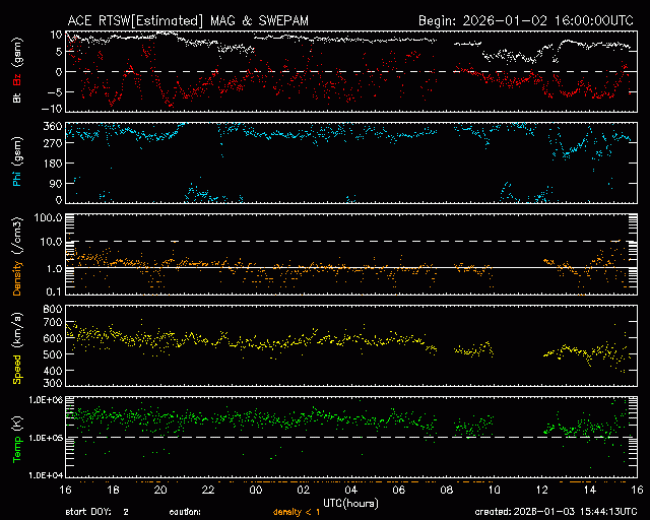
Task: Click the yellow Speed (km/s) axis label
Action: [17, 348]
